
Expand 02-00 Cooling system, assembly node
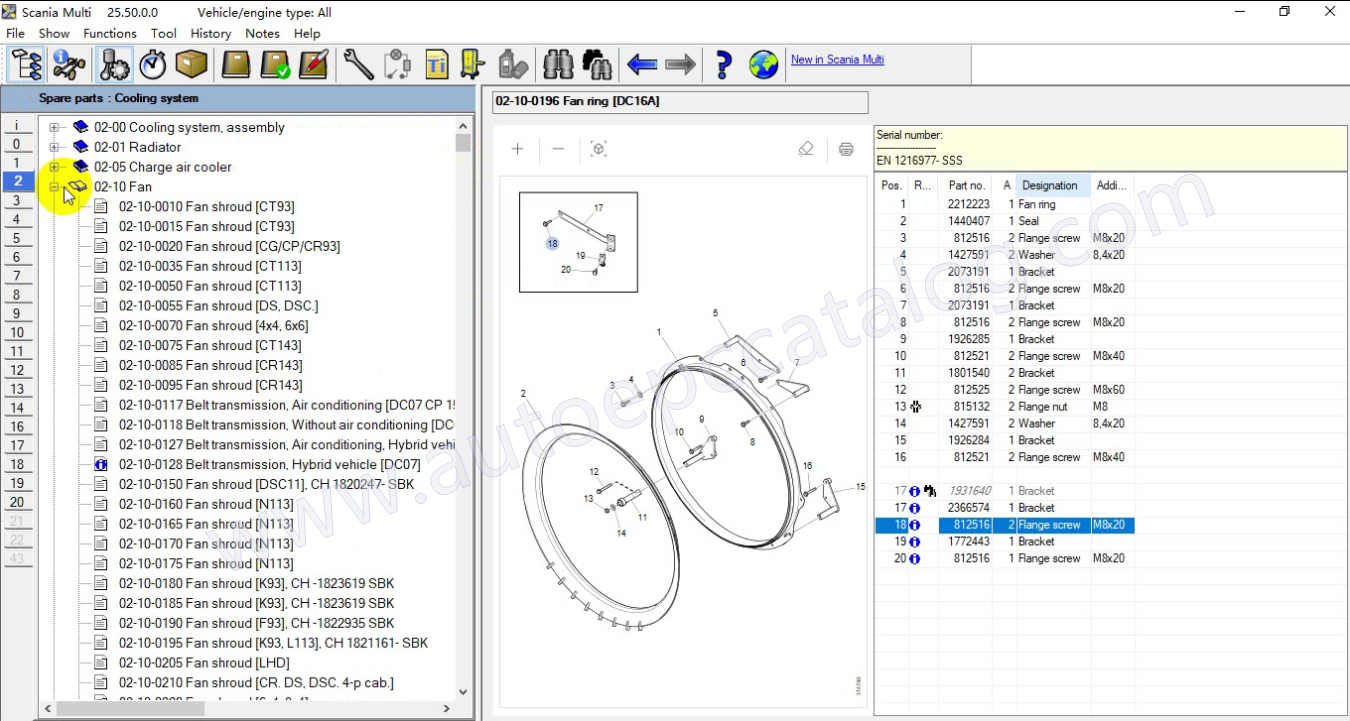(55, 128)
